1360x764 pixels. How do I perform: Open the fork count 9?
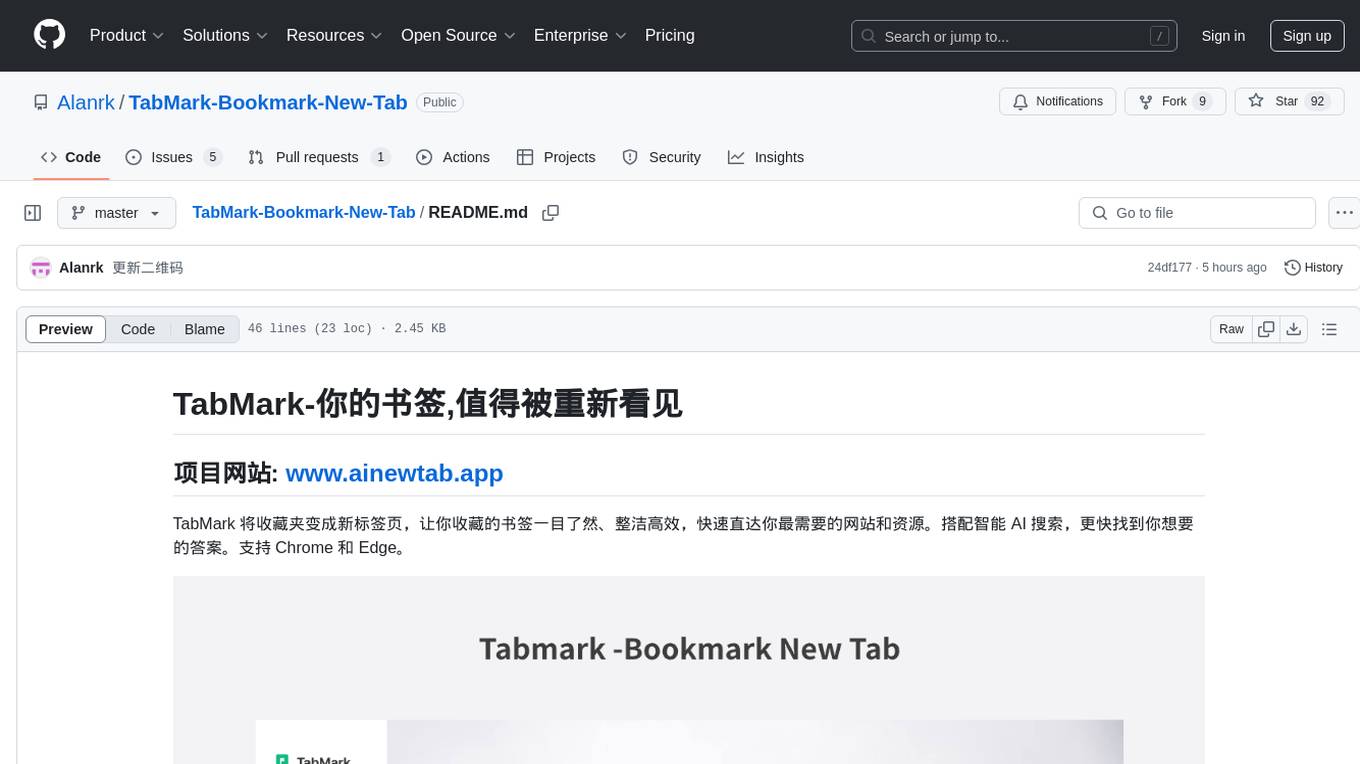[1202, 101]
